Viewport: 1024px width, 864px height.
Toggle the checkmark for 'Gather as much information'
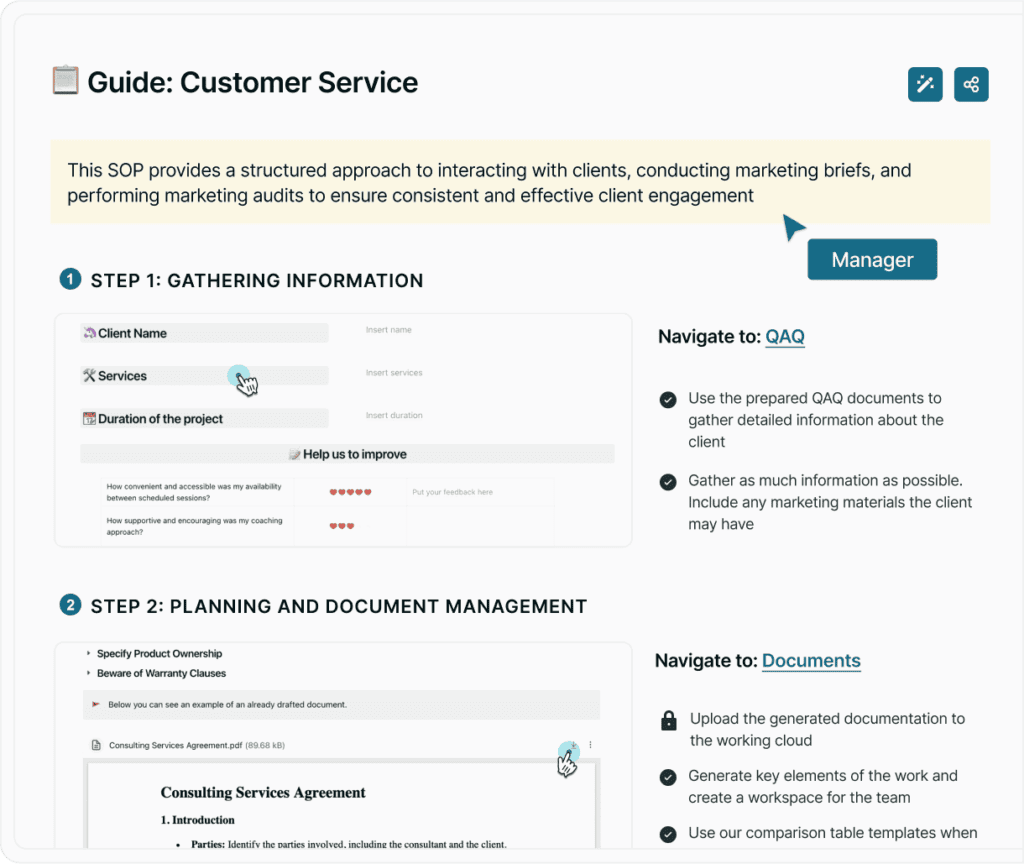(667, 482)
